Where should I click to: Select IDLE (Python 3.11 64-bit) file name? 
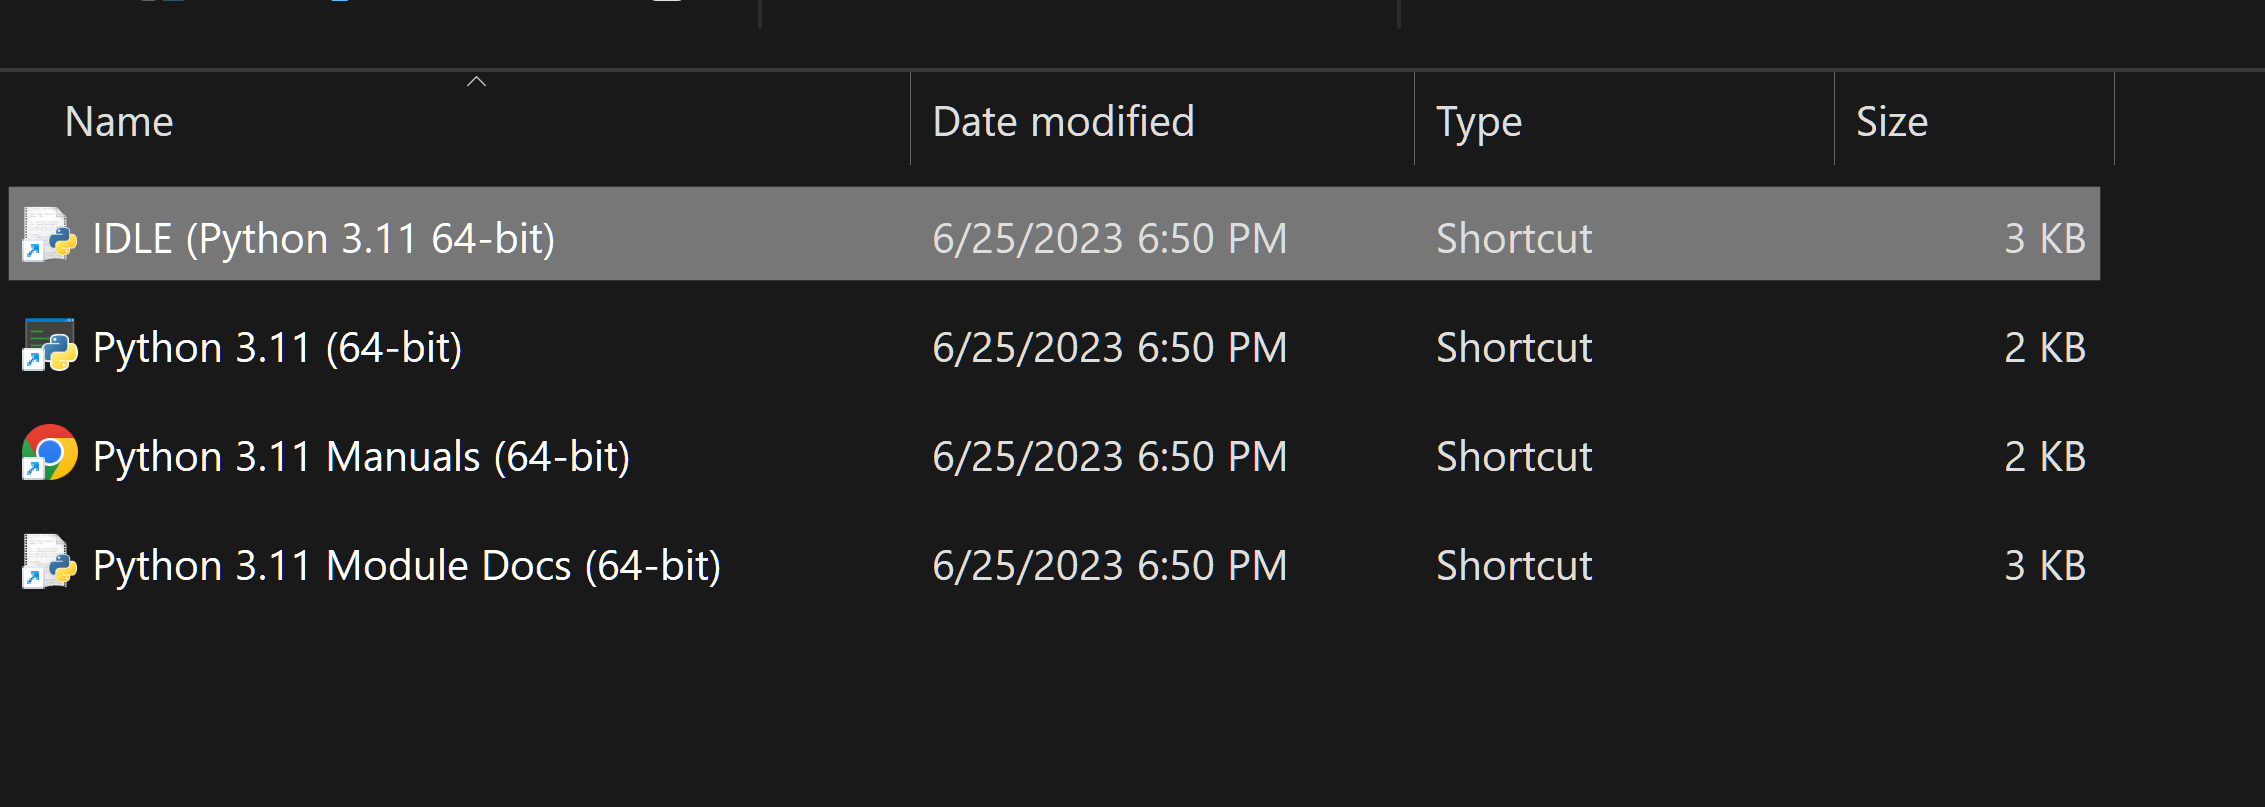click(x=323, y=239)
